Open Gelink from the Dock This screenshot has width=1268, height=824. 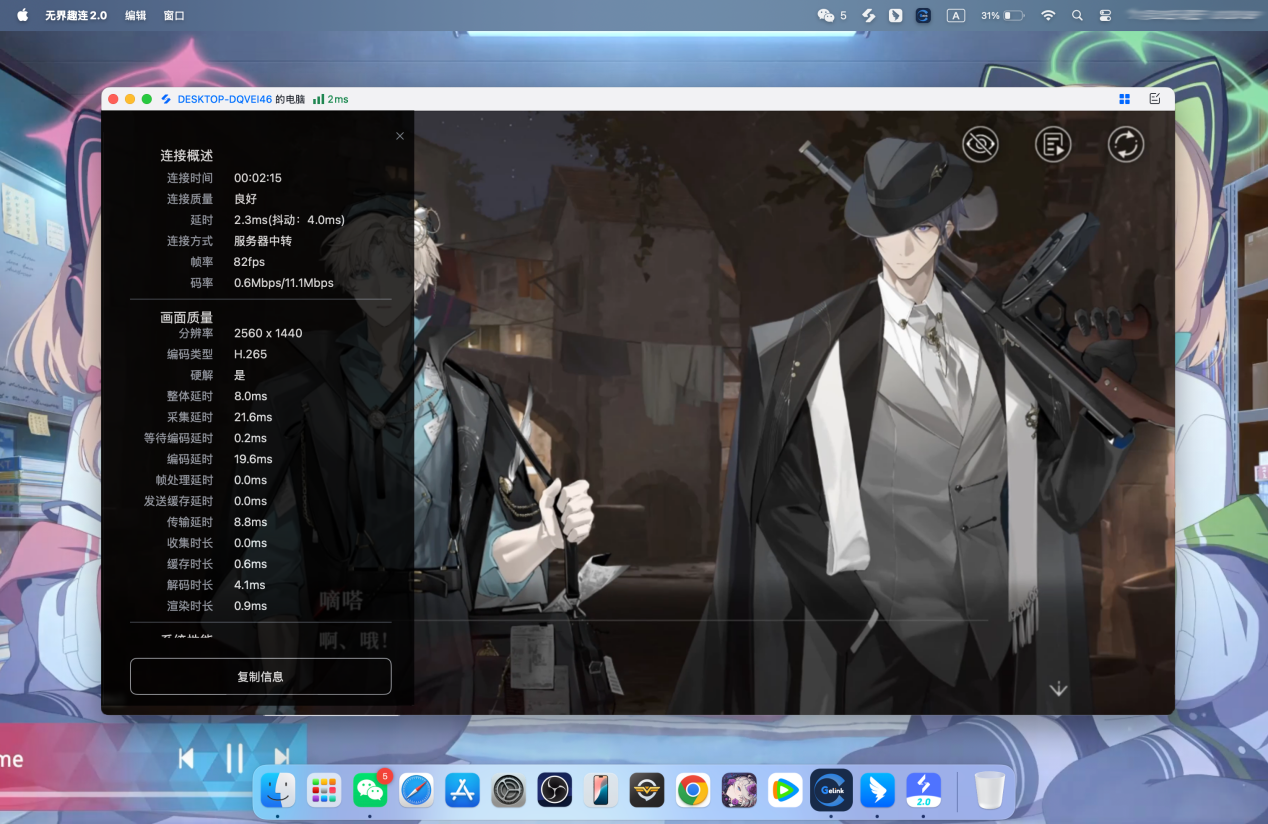point(831,790)
